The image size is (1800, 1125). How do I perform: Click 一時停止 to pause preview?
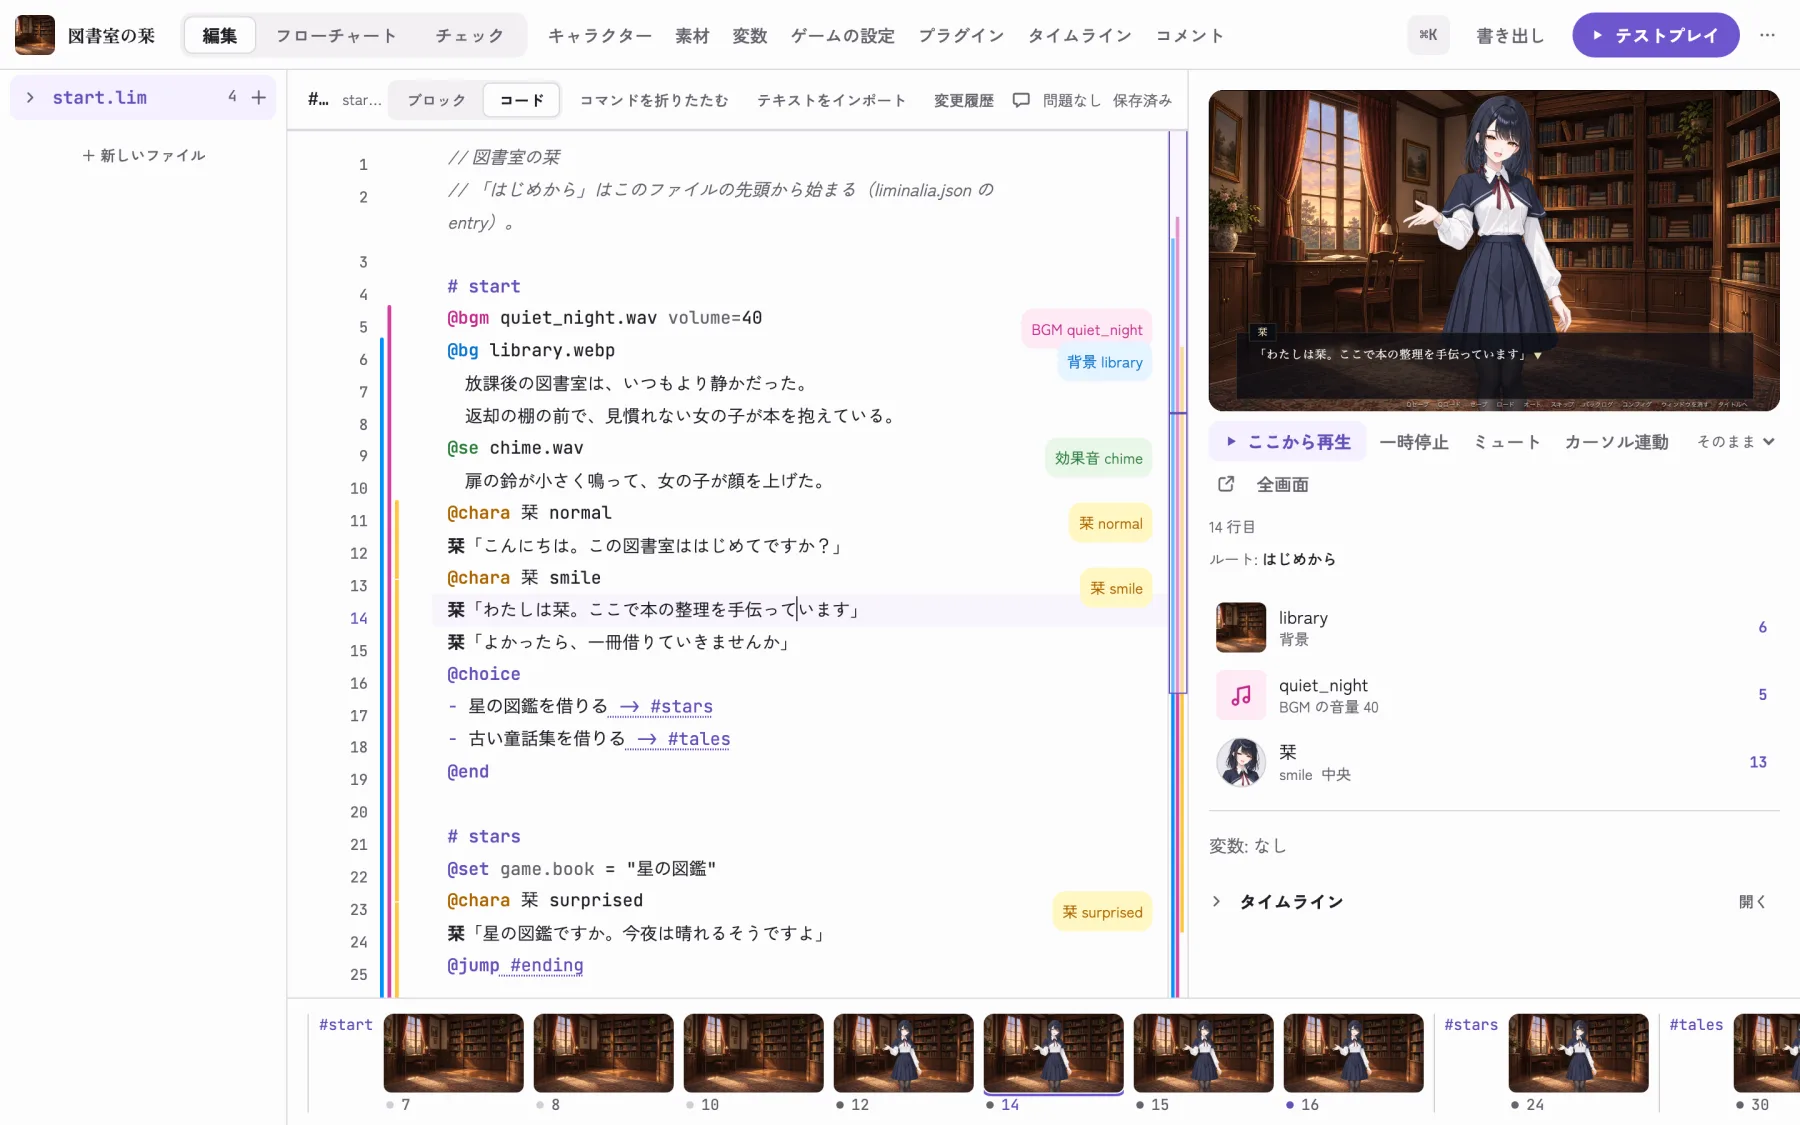point(1414,442)
